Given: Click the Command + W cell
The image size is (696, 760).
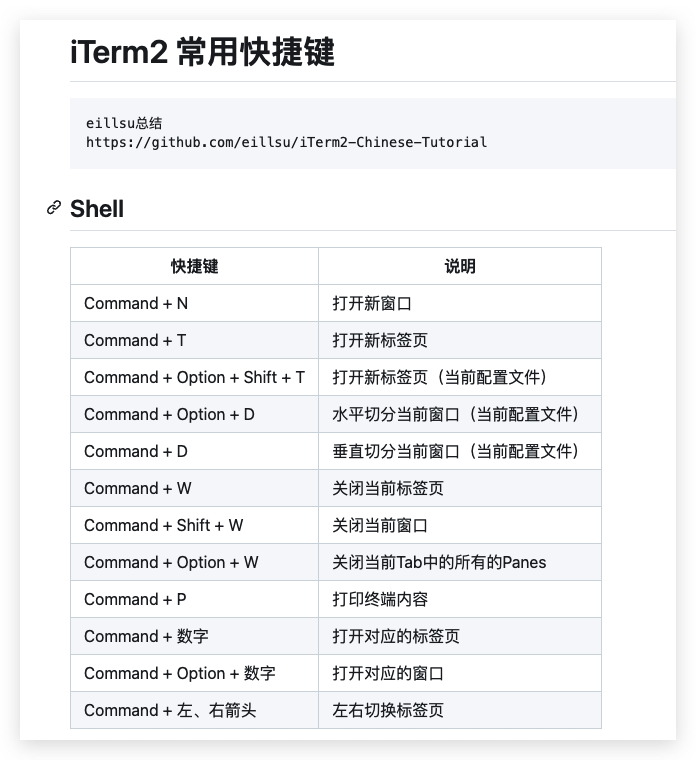Looking at the screenshot, I should pyautogui.click(x=194, y=488).
